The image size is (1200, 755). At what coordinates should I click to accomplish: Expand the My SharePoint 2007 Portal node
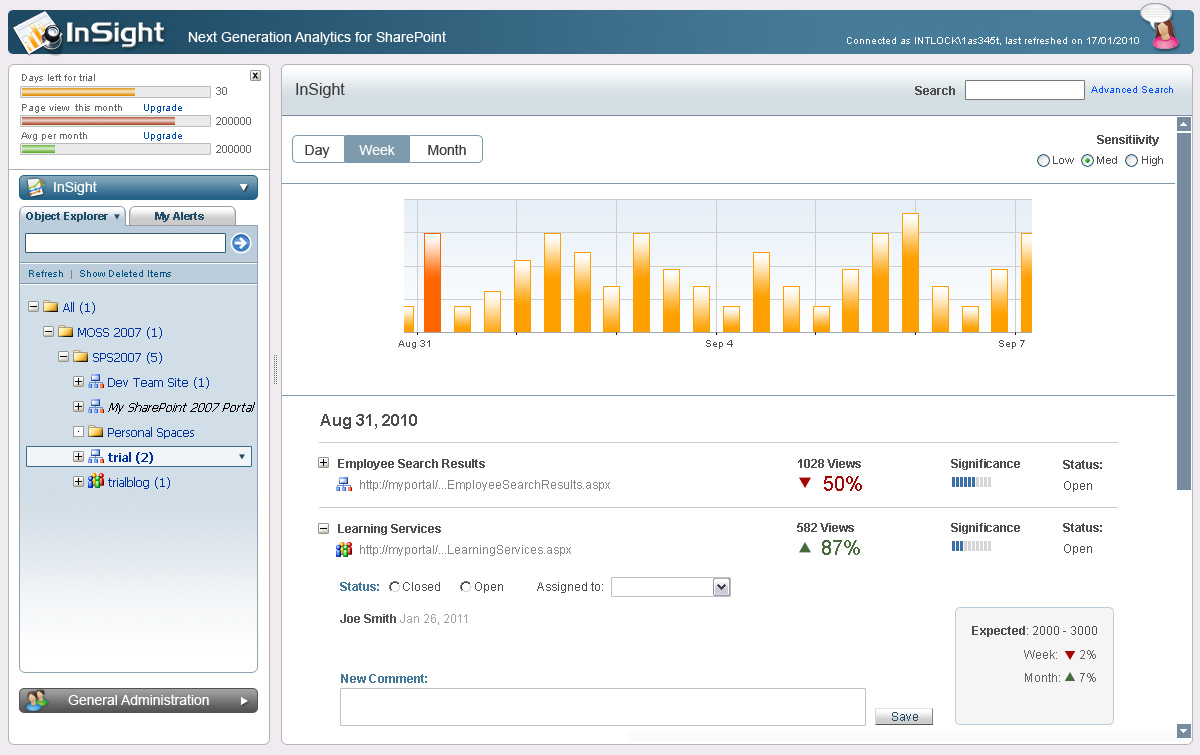79,407
